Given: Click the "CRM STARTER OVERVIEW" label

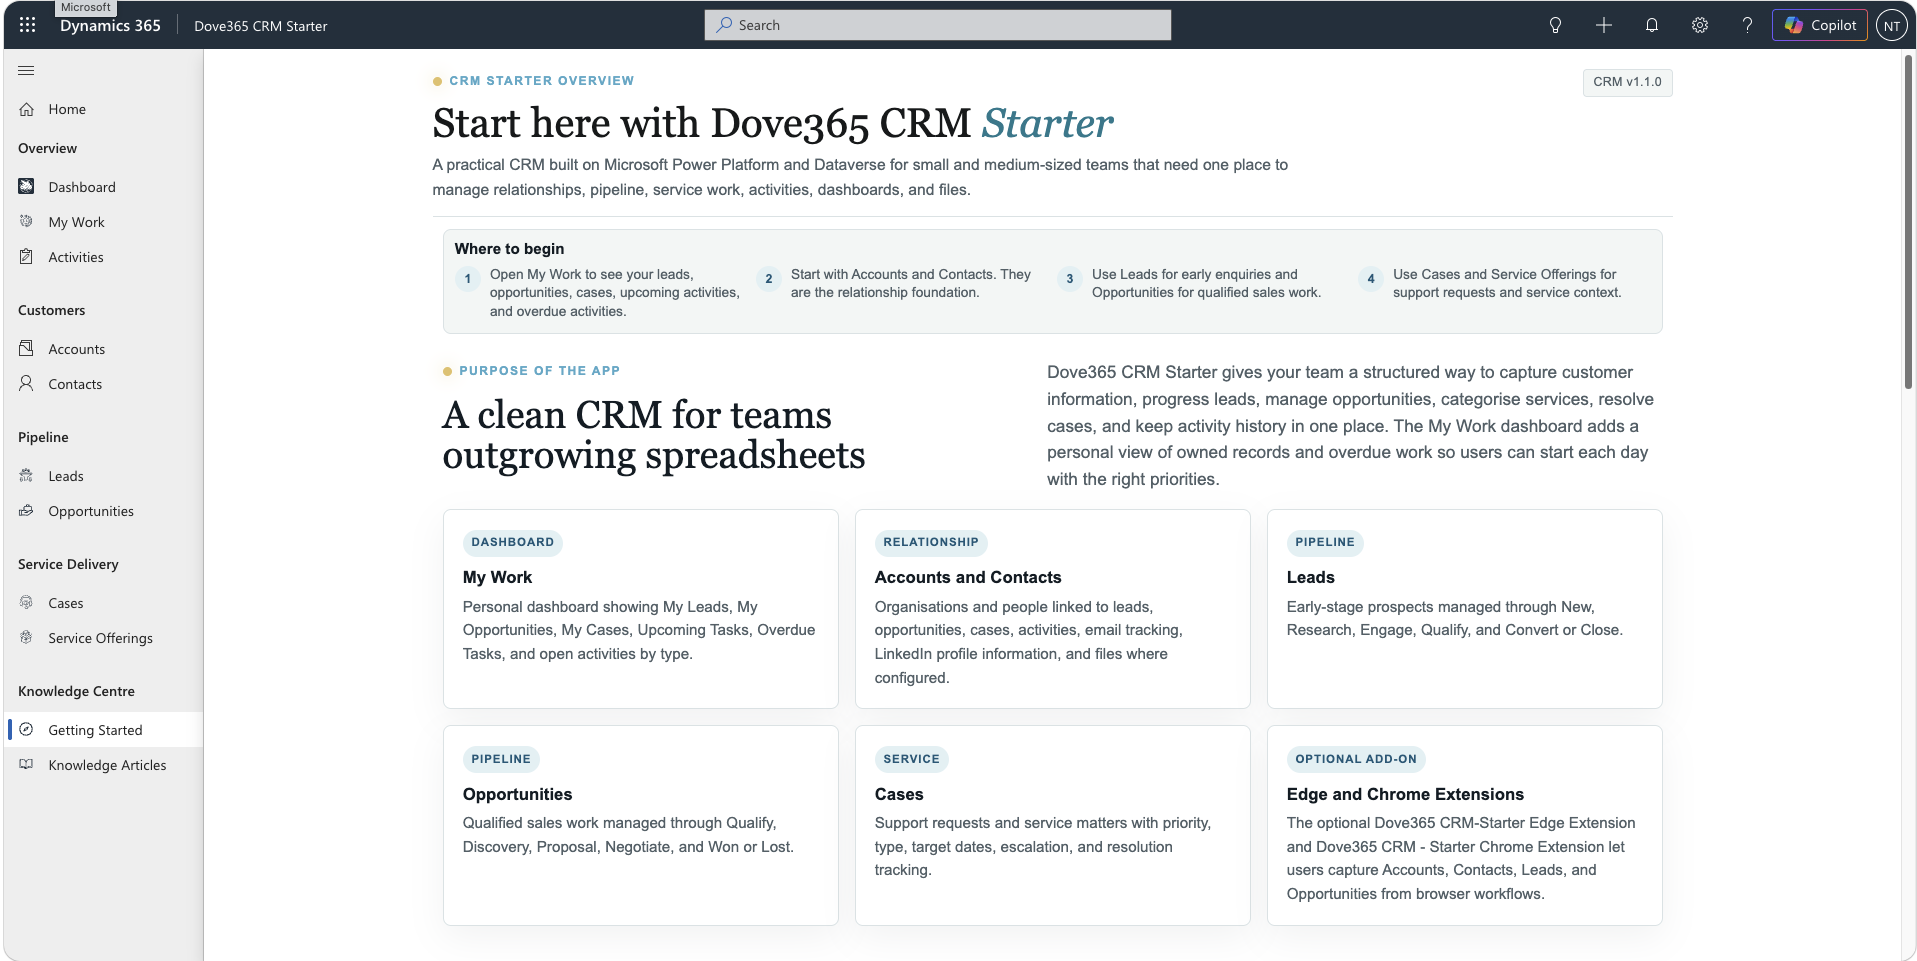Looking at the screenshot, I should pos(542,80).
